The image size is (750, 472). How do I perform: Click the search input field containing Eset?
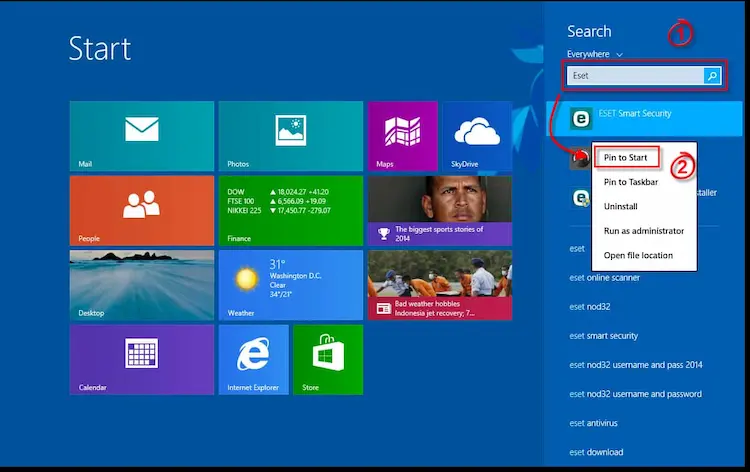coord(635,76)
